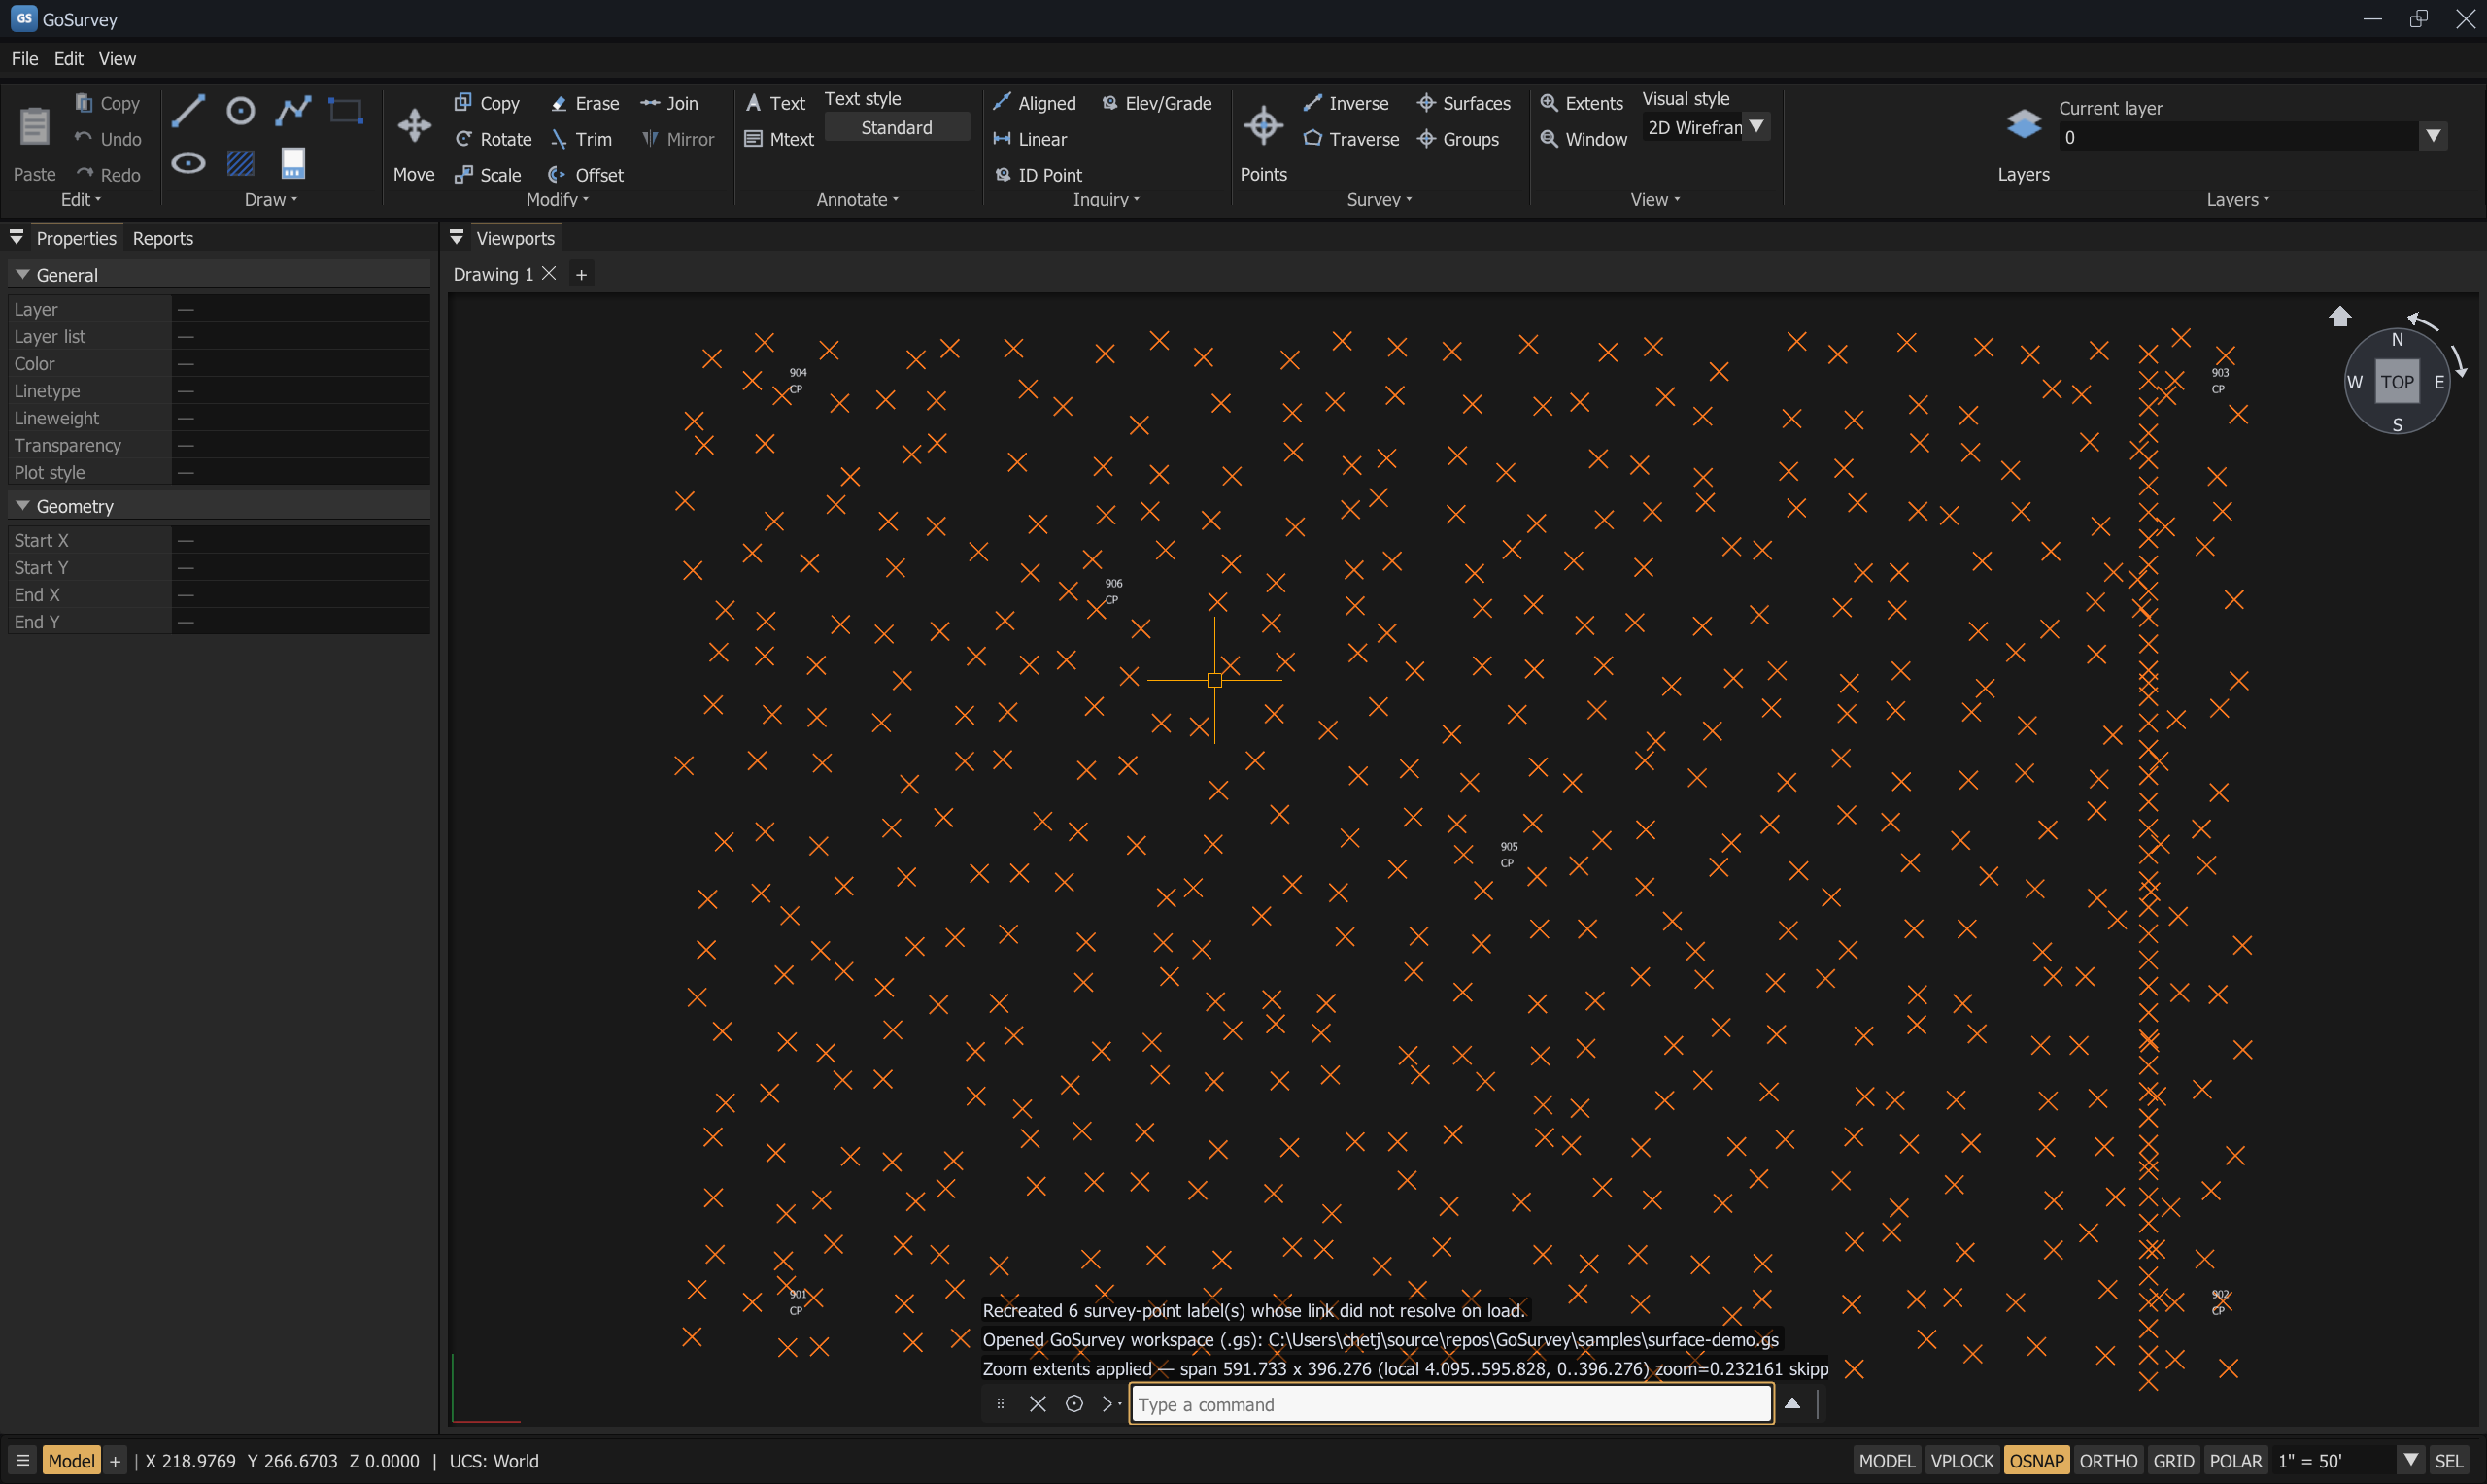This screenshot has width=2487, height=1484.
Task: Collapse the Geometry properties section
Action: (x=22, y=505)
